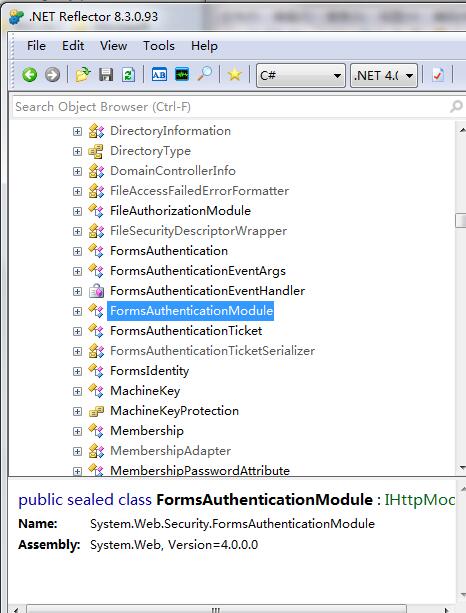The image size is (466, 613).
Task: Click the green Refresh icon
Action: point(128,74)
